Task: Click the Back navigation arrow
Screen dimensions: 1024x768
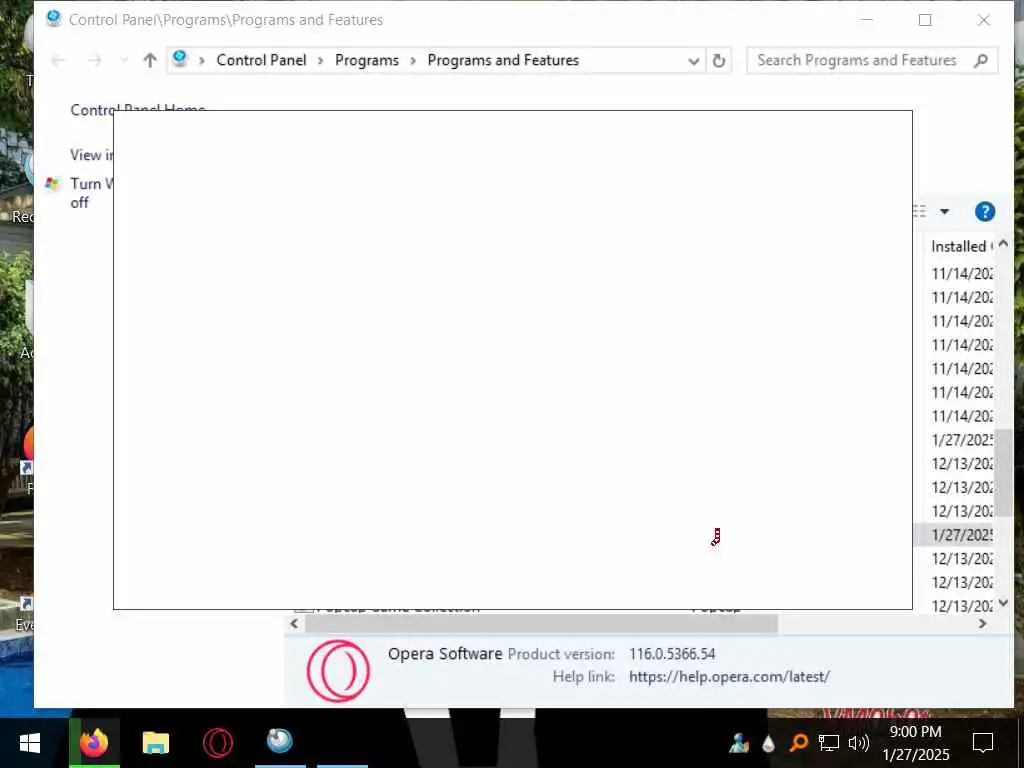Action: 57,61
